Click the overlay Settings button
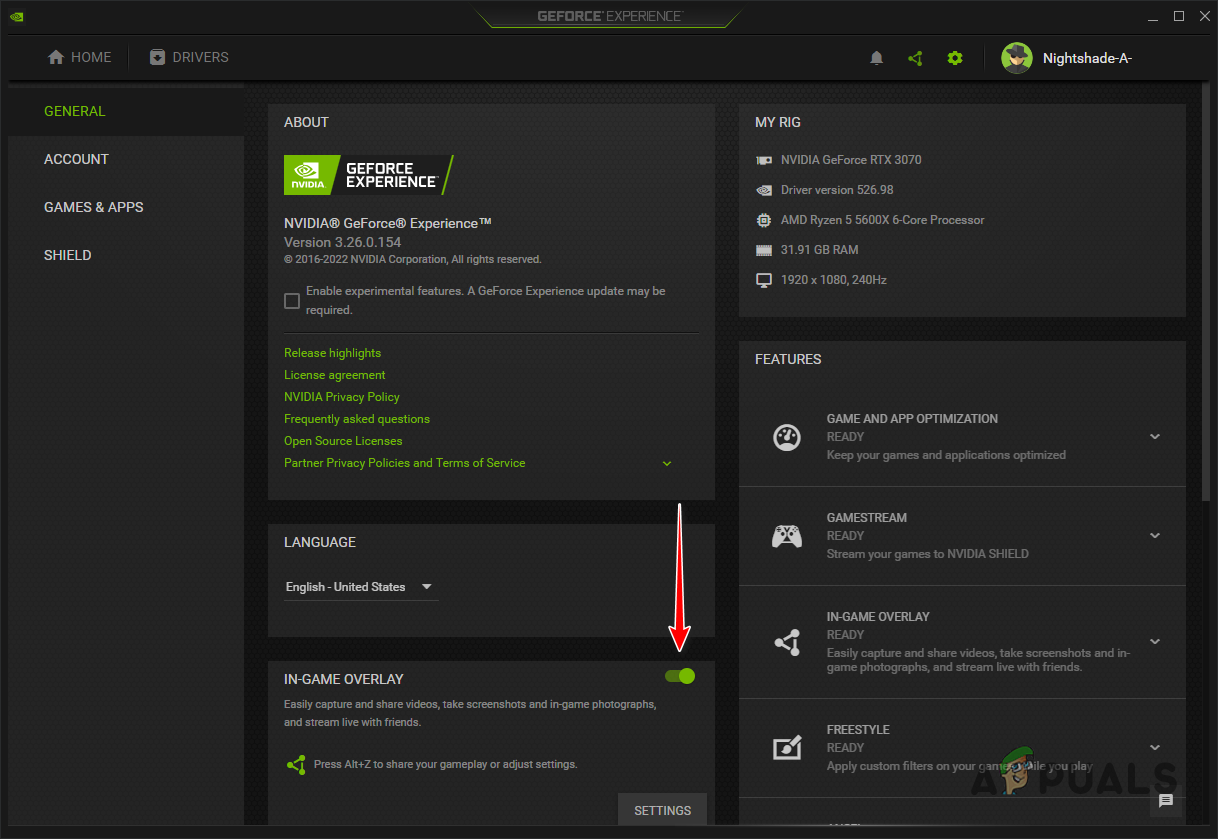Image resolution: width=1218 pixels, height=839 pixels. (662, 810)
